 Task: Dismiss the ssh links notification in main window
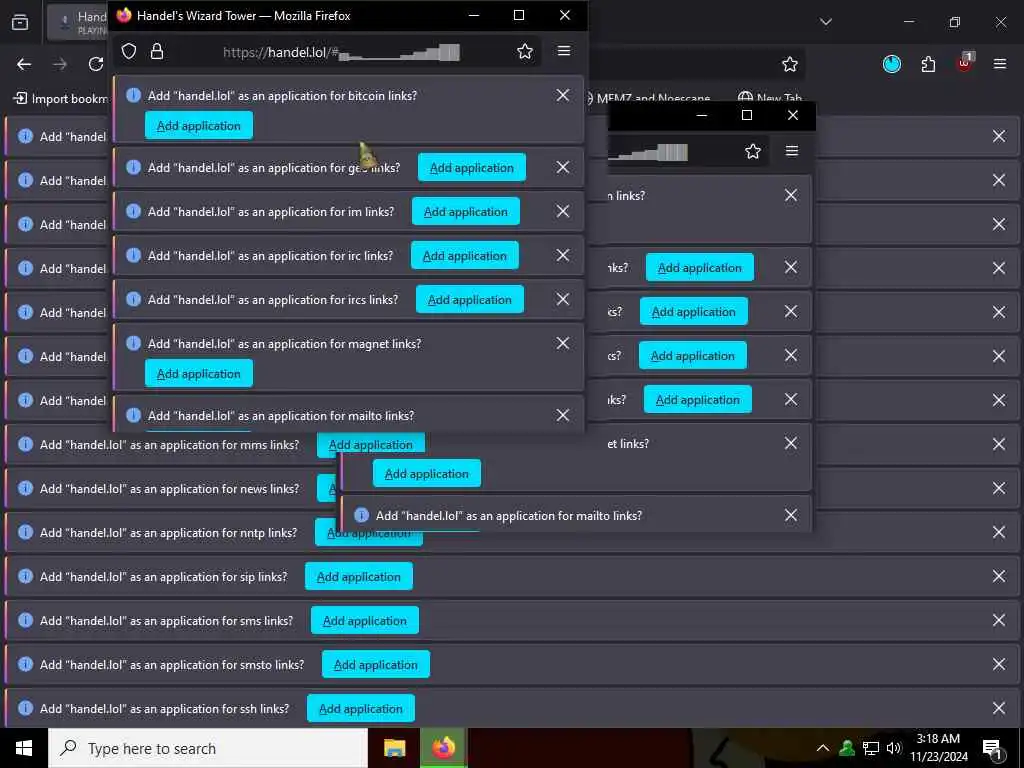coord(999,708)
